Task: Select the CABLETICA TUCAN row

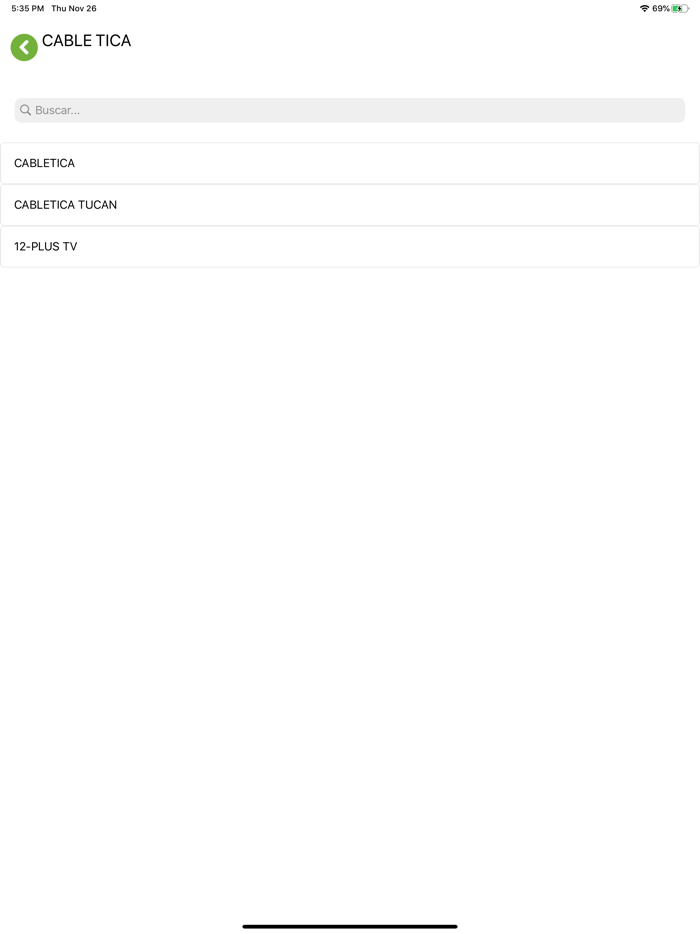Action: coord(350,205)
